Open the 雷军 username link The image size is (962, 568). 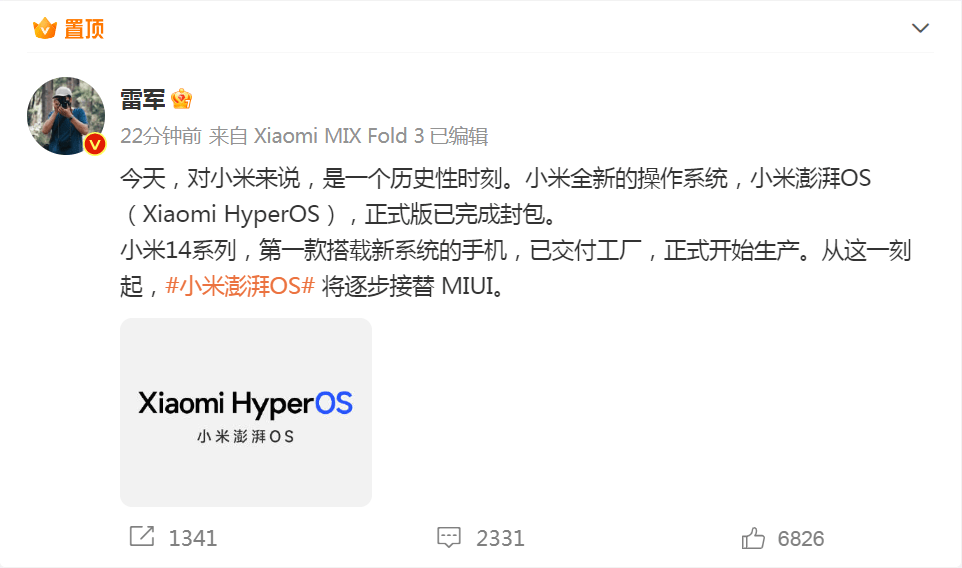(x=142, y=99)
